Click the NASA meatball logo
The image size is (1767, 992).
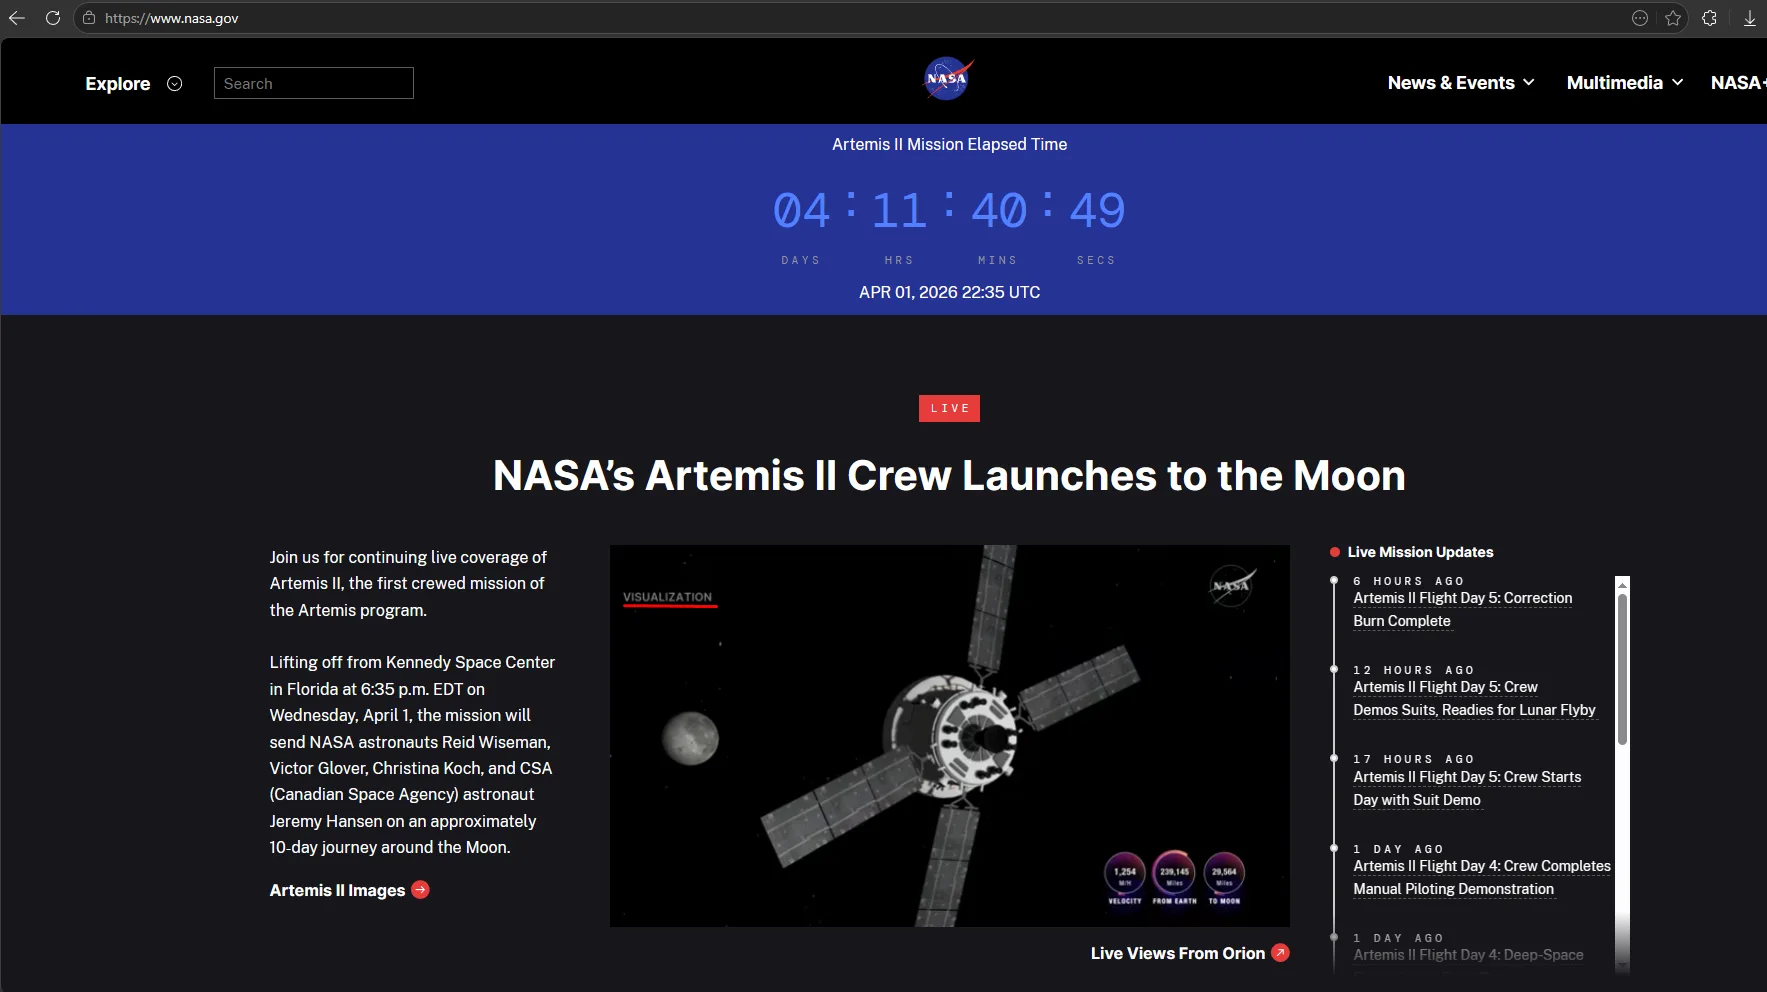pos(947,79)
